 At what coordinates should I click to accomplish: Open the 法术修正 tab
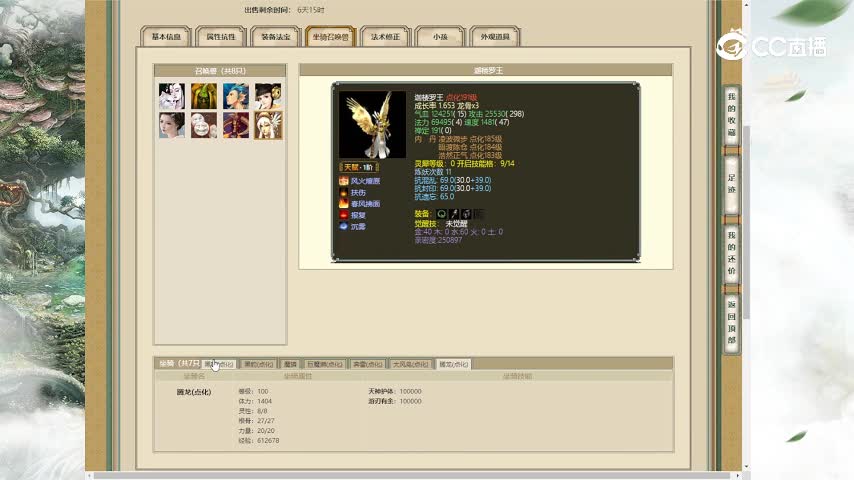pyautogui.click(x=385, y=37)
